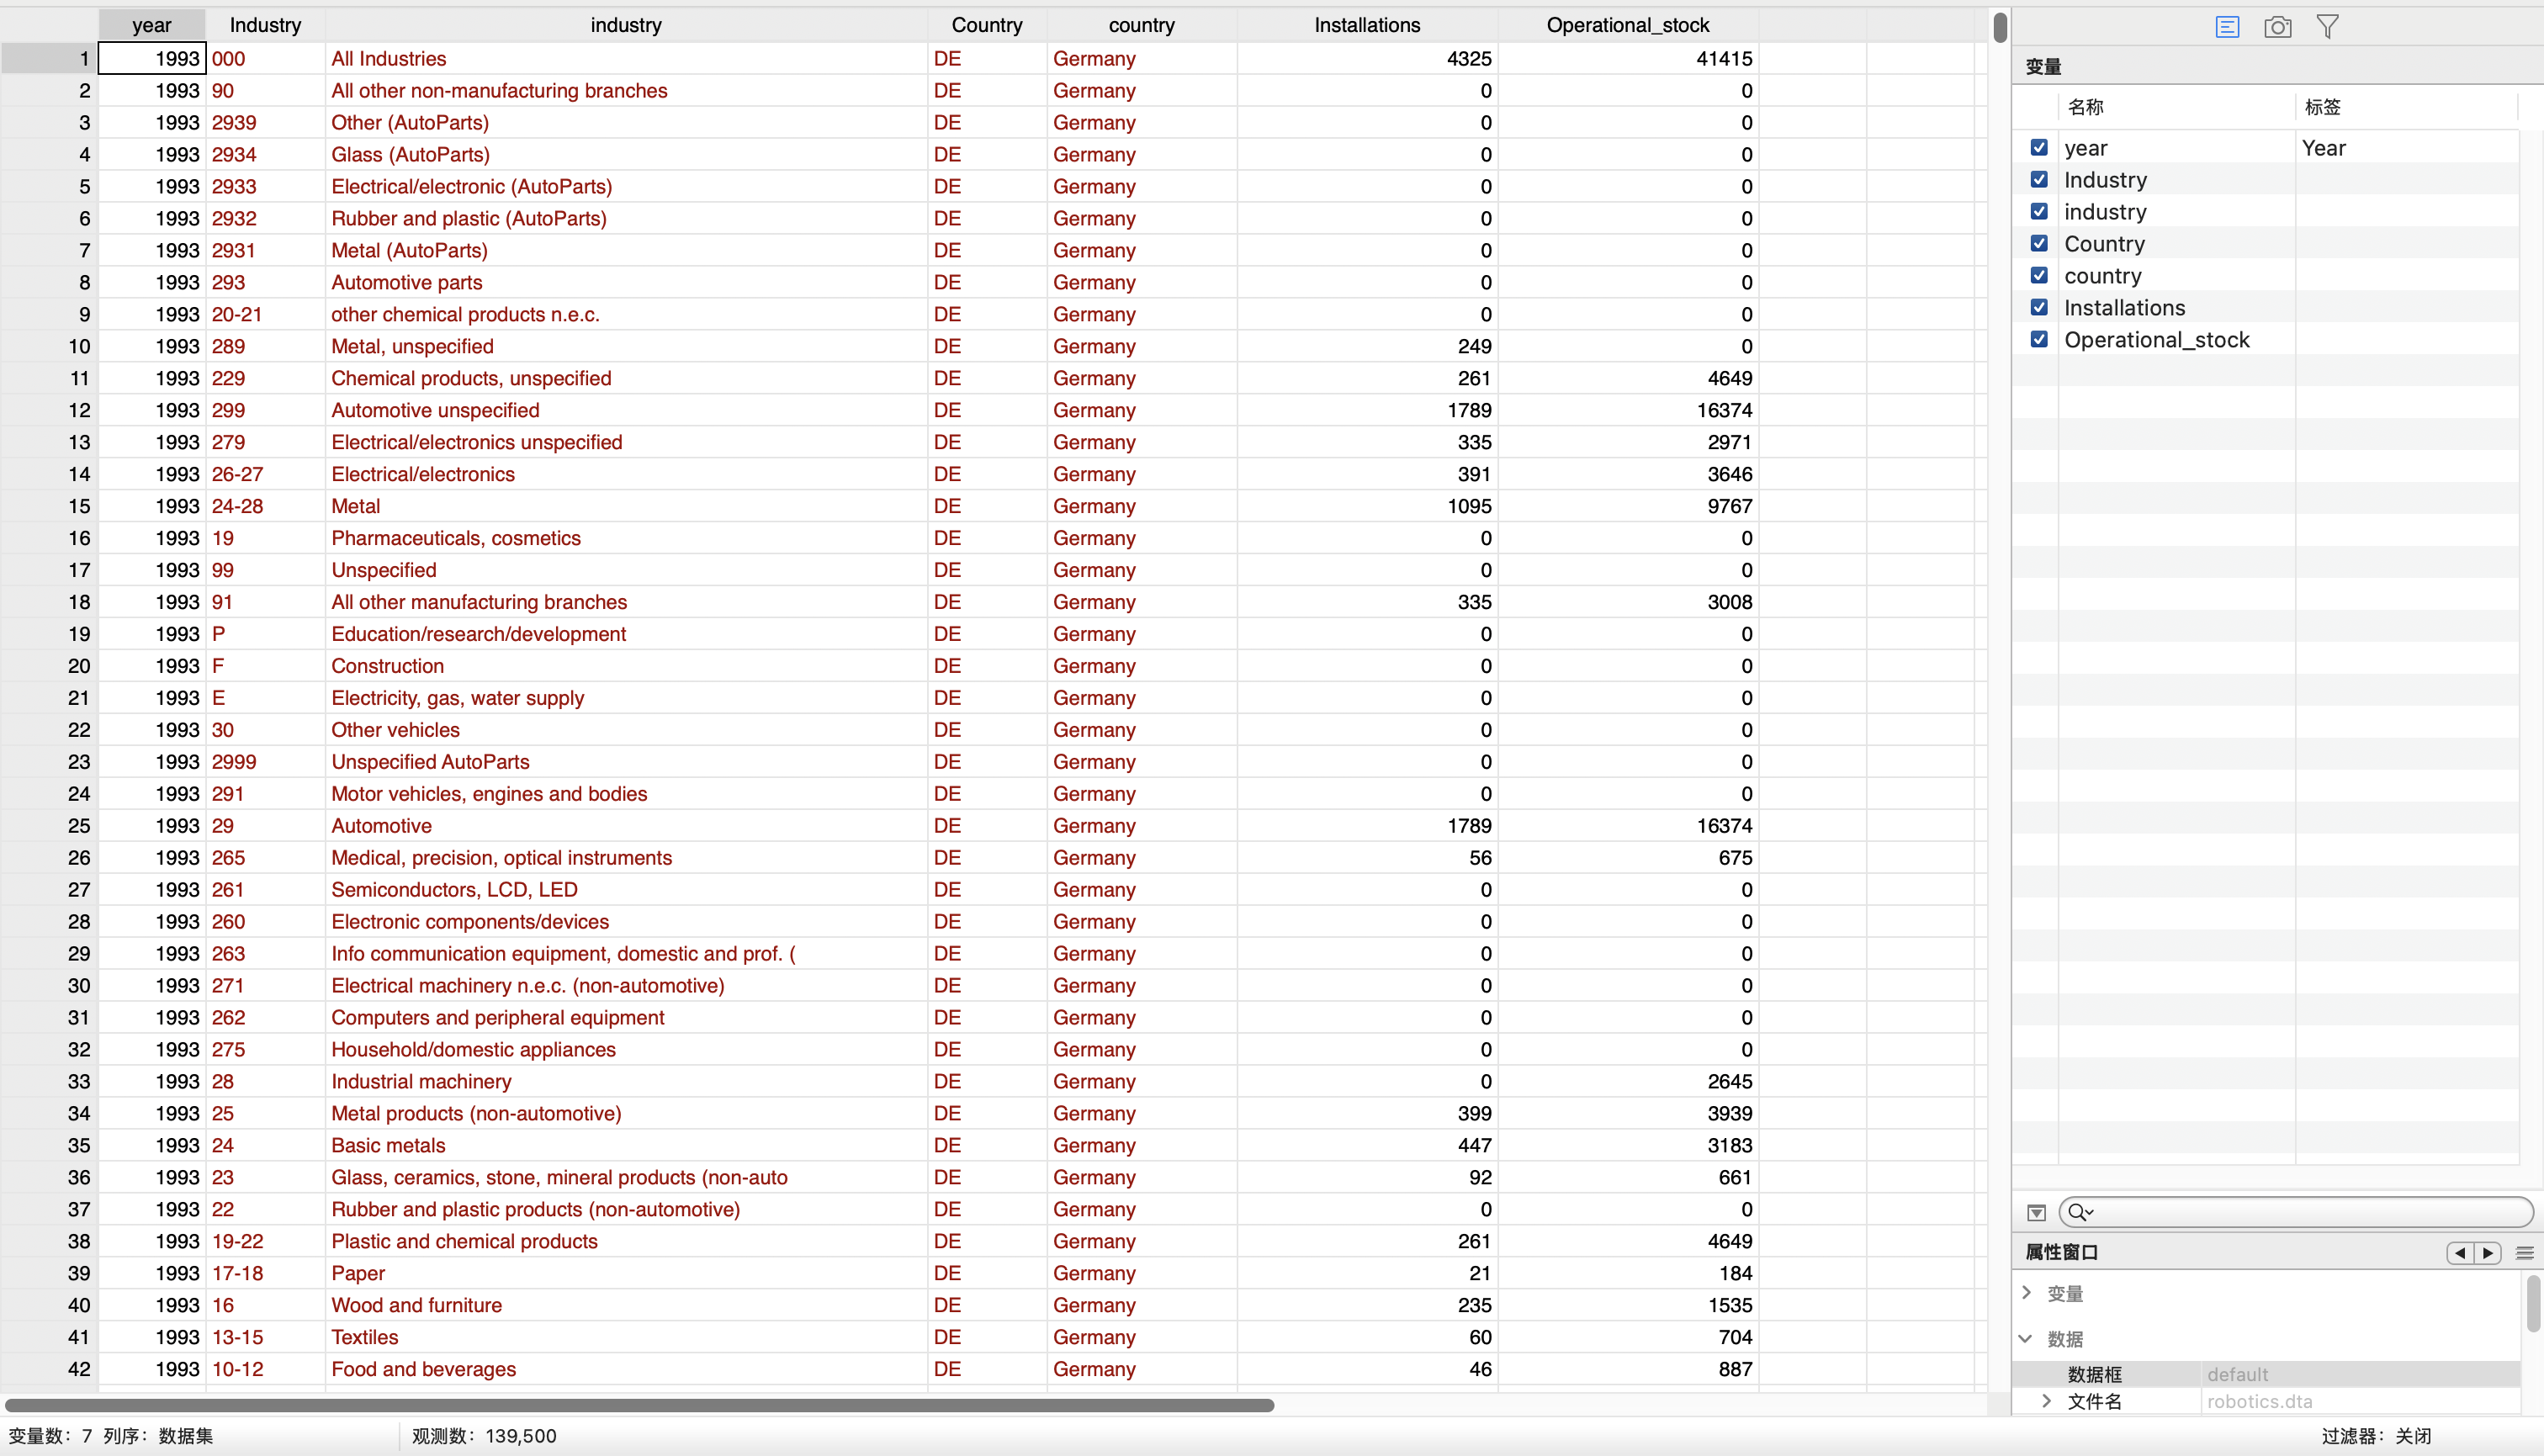Go to previous variable in properties window
This screenshot has height=1456, width=2544.
click(x=2460, y=1253)
